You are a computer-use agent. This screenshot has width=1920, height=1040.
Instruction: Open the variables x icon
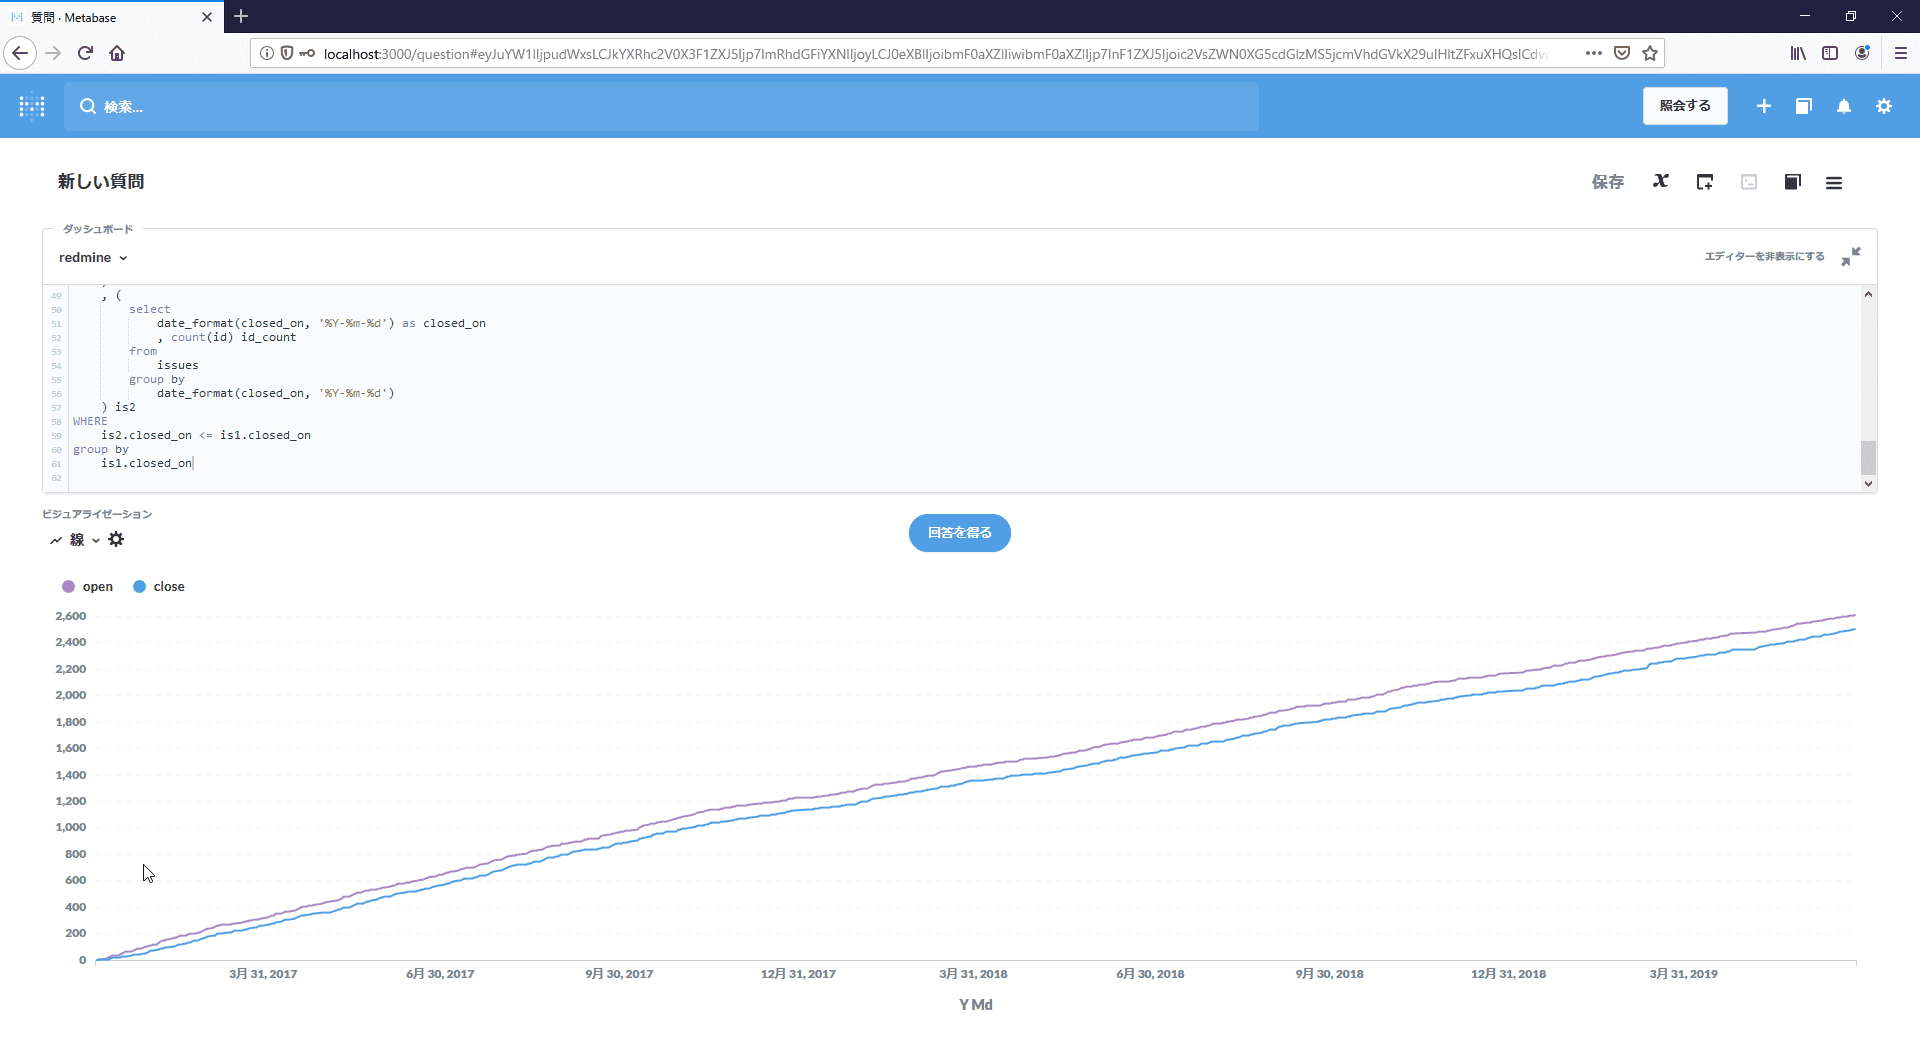coord(1661,181)
